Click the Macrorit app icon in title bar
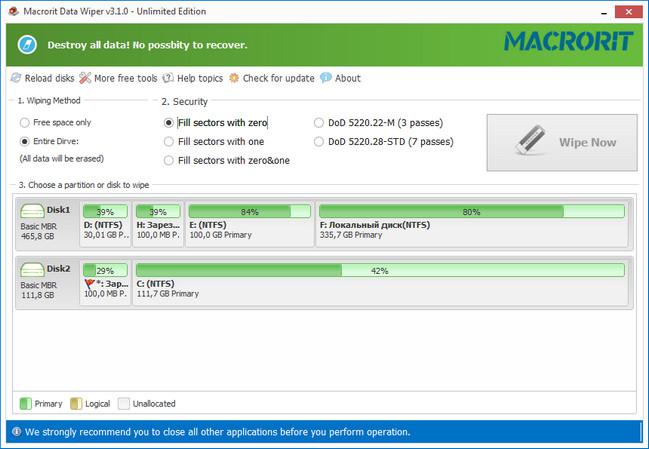Image resolution: width=649 pixels, height=449 pixels. coord(13,11)
